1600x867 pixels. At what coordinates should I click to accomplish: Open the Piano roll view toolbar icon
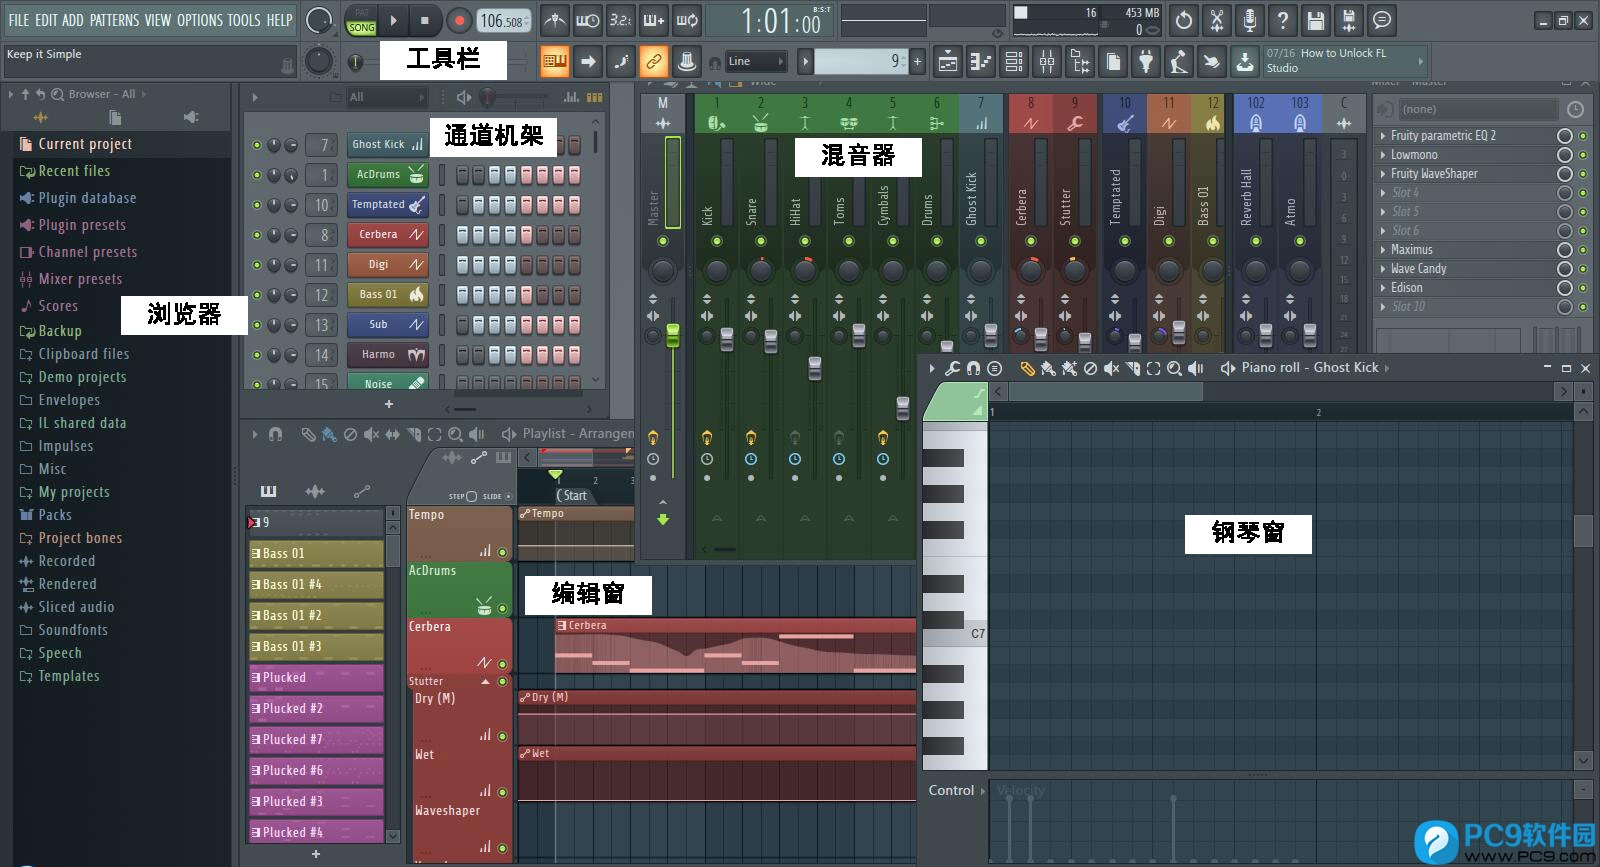click(980, 62)
